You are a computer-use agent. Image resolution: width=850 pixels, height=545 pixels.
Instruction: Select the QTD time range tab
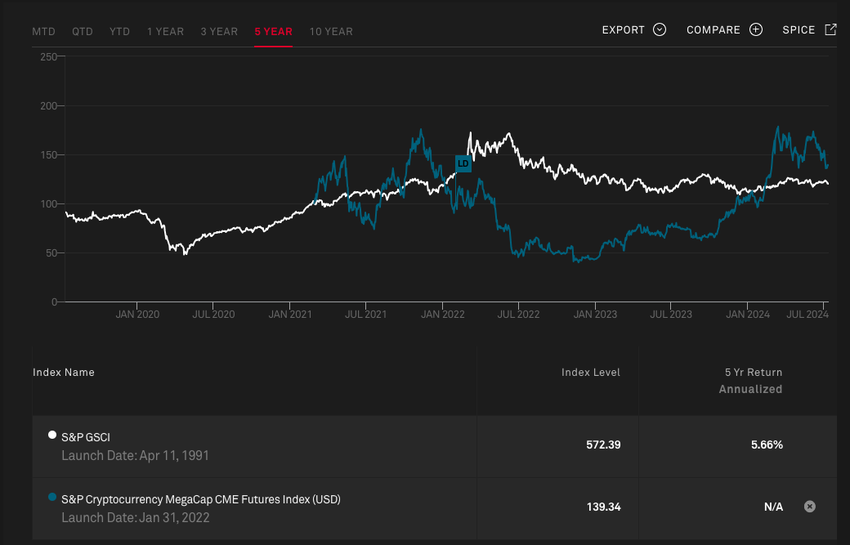coord(82,31)
